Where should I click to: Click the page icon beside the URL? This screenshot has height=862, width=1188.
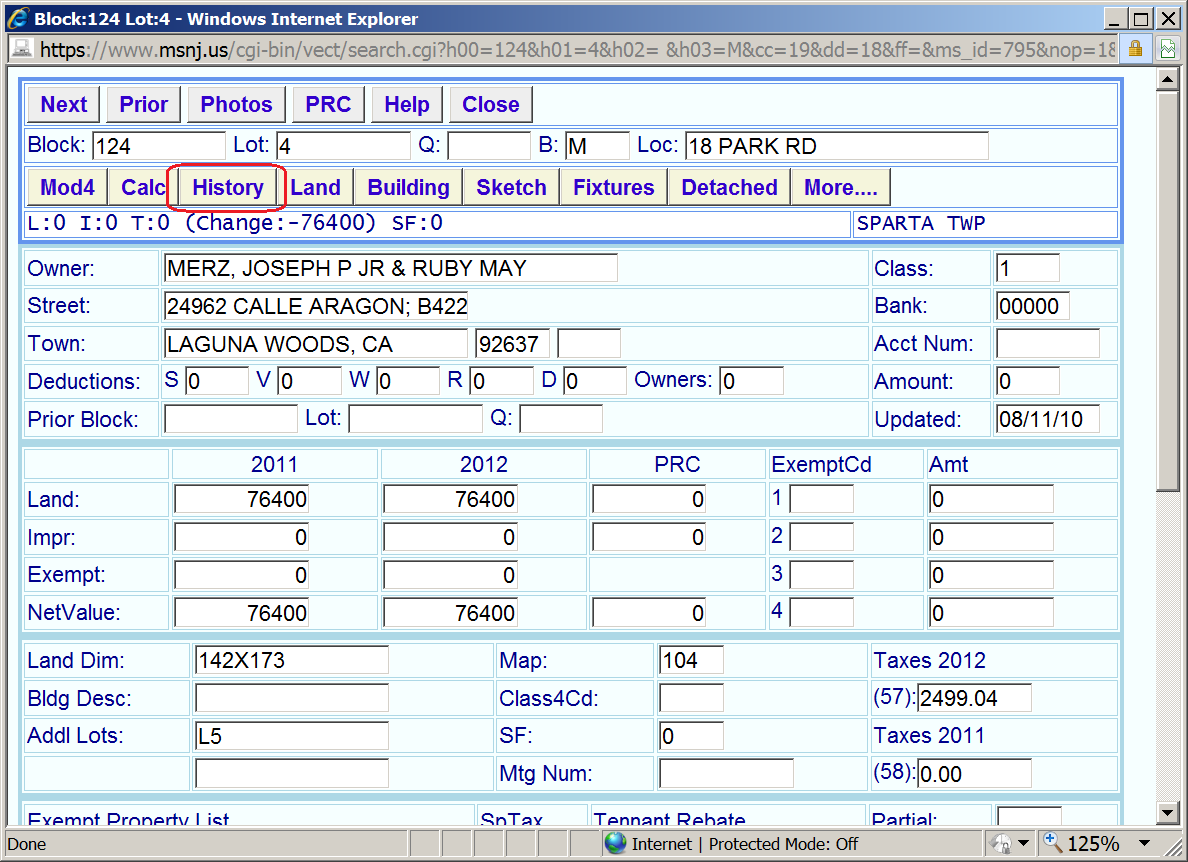[x=21, y=49]
